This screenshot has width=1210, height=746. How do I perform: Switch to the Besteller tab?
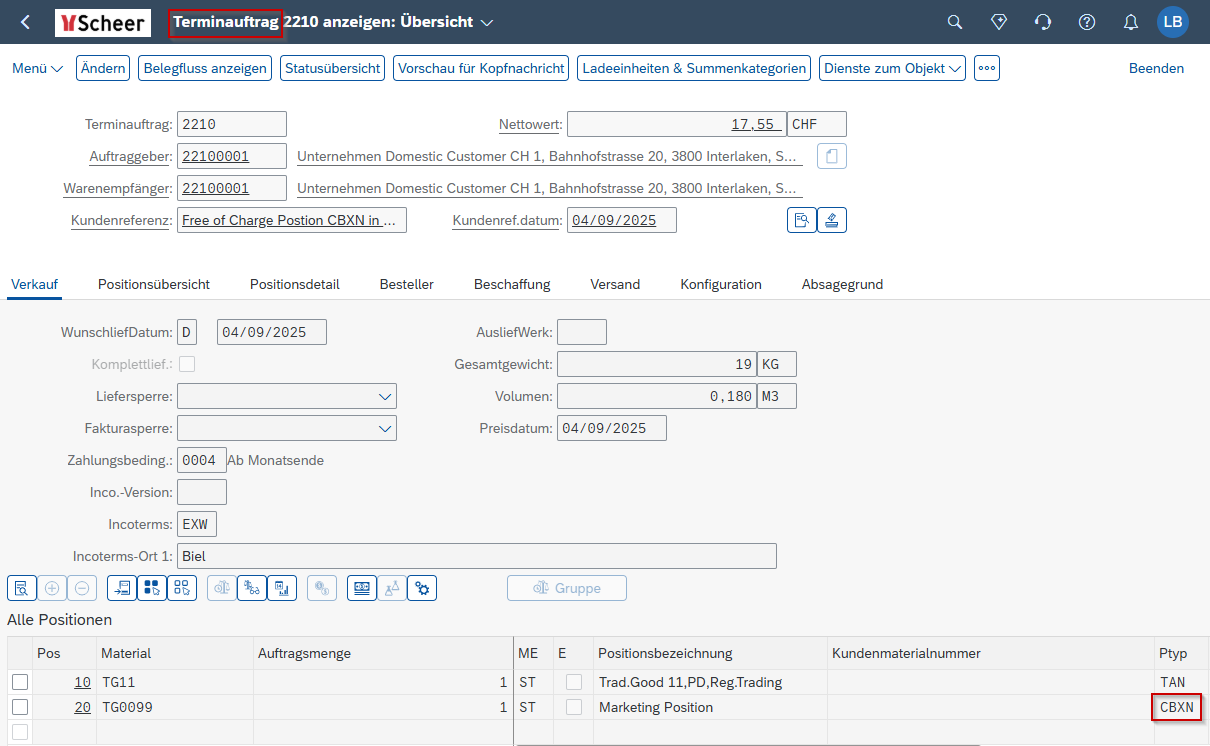click(407, 284)
